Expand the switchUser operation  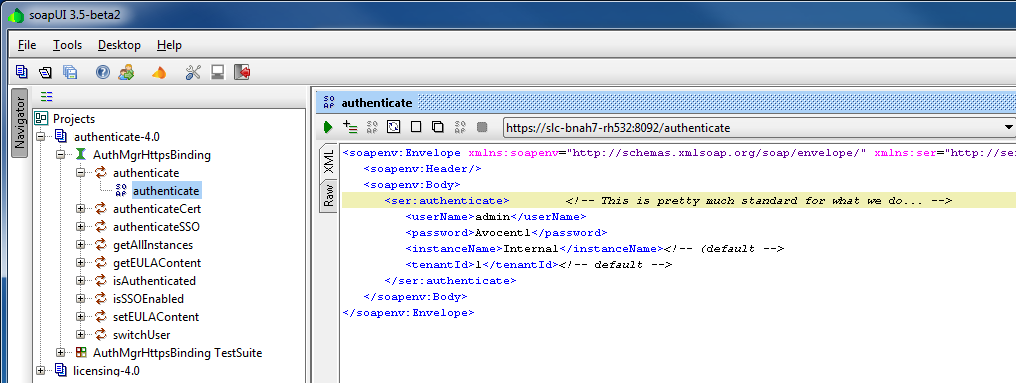pos(80,335)
